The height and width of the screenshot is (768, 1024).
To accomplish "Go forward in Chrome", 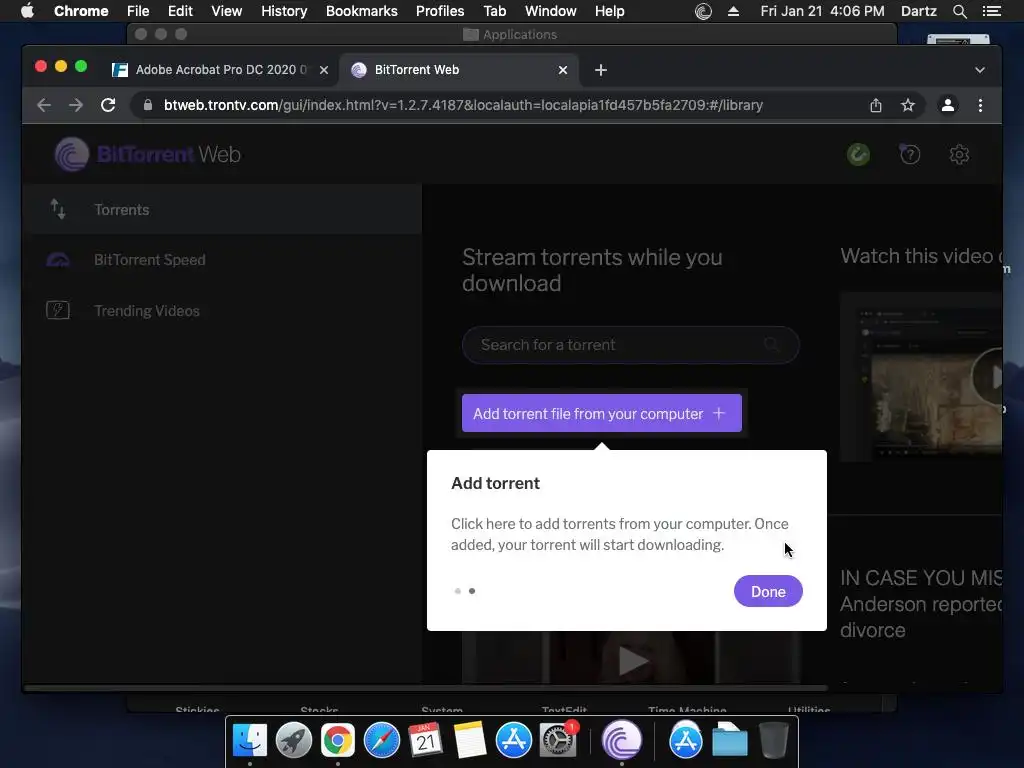I will [x=76, y=105].
